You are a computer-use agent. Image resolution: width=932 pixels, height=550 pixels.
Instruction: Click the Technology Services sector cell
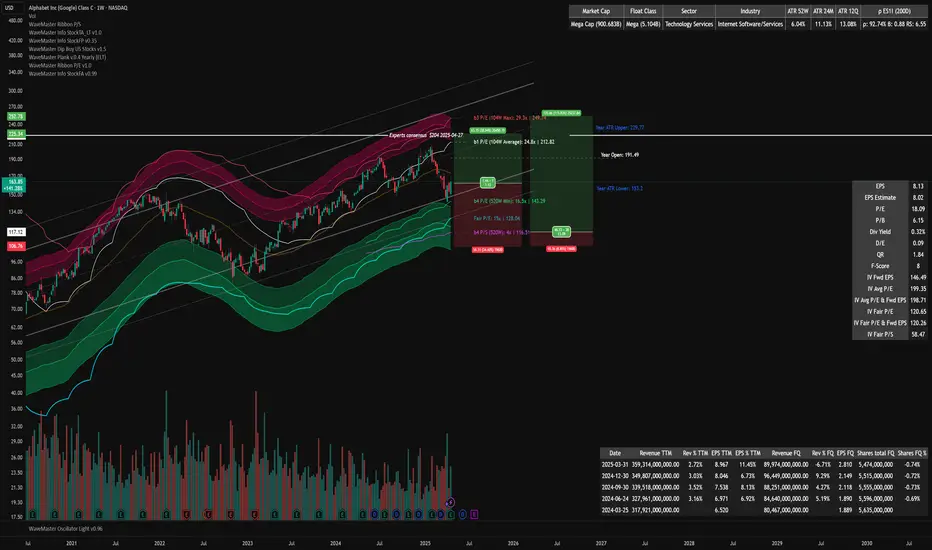click(x=689, y=24)
